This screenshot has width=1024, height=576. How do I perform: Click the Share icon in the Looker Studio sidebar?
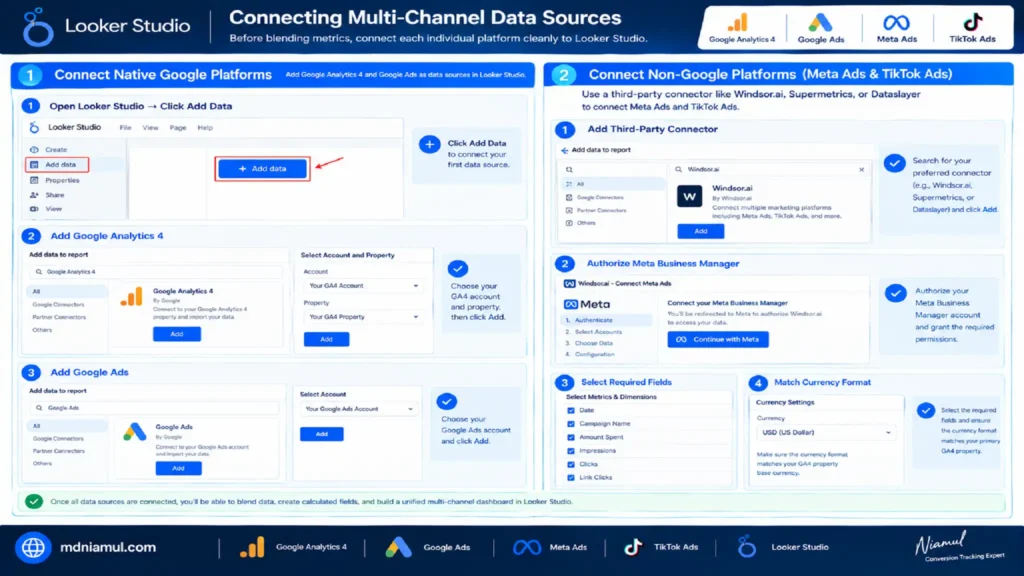tap(34, 195)
